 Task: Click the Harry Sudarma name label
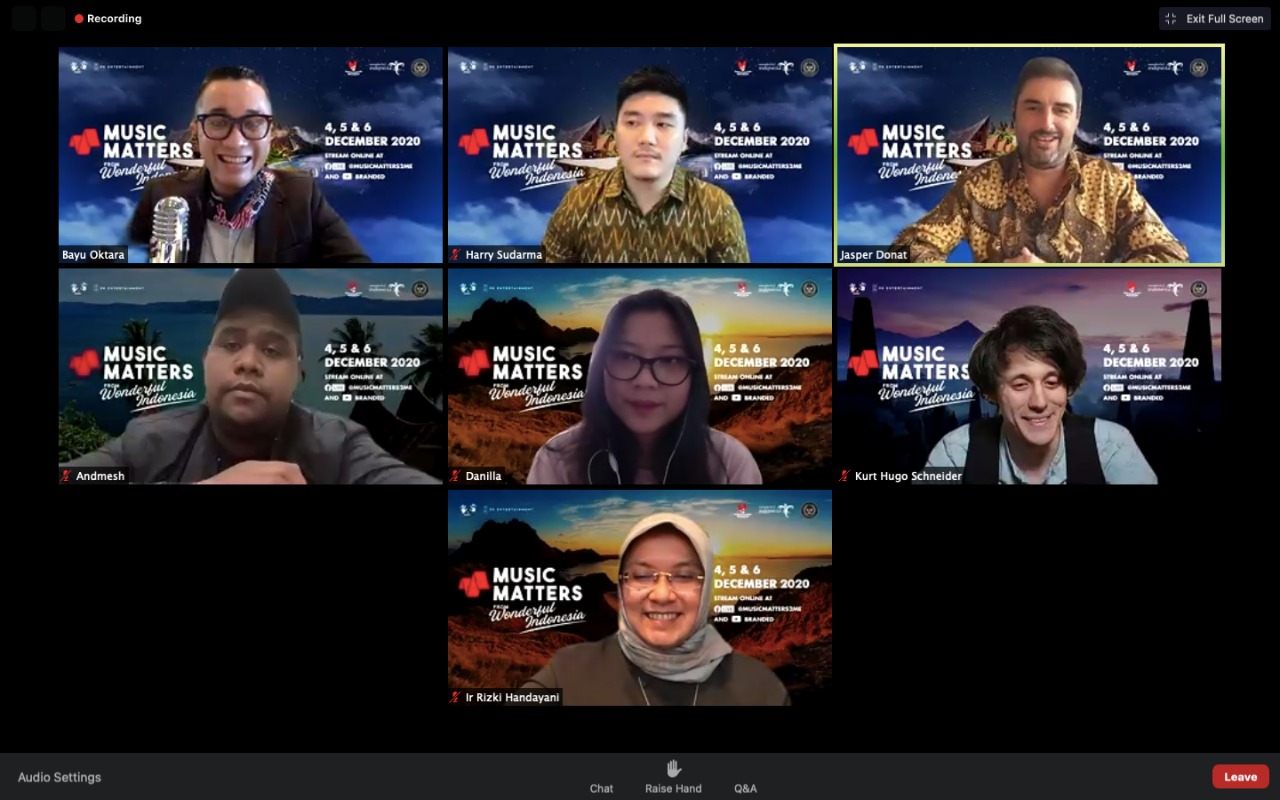tap(503, 255)
